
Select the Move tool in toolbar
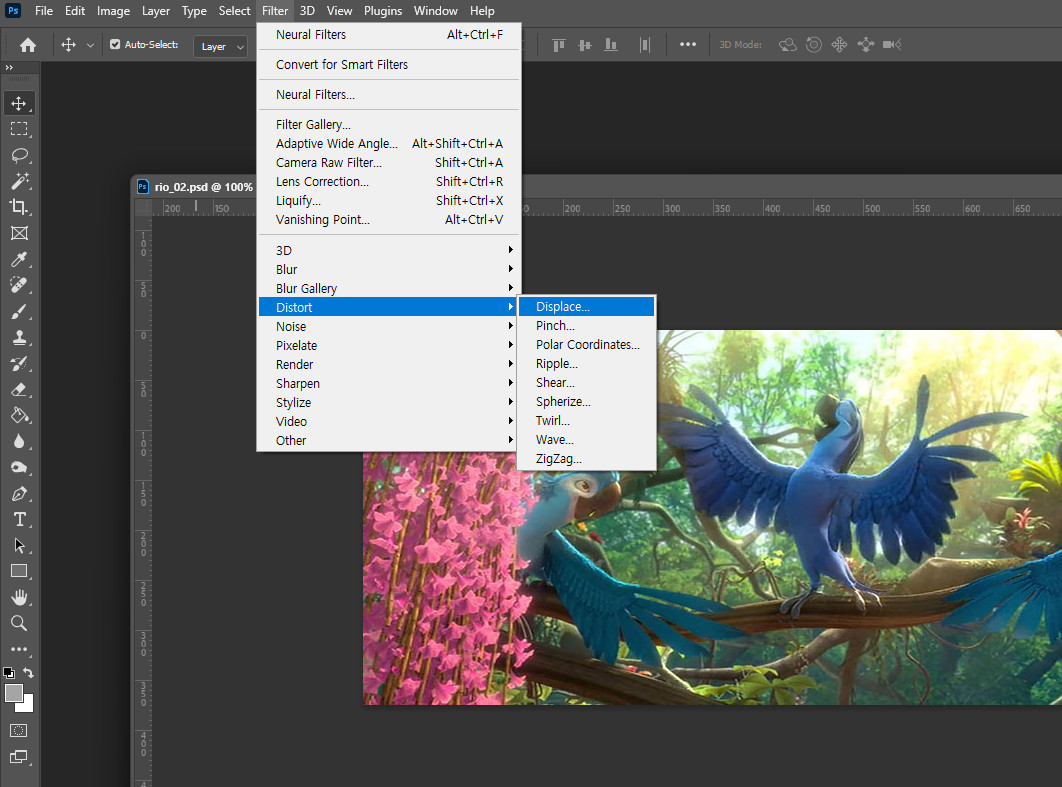click(x=19, y=104)
